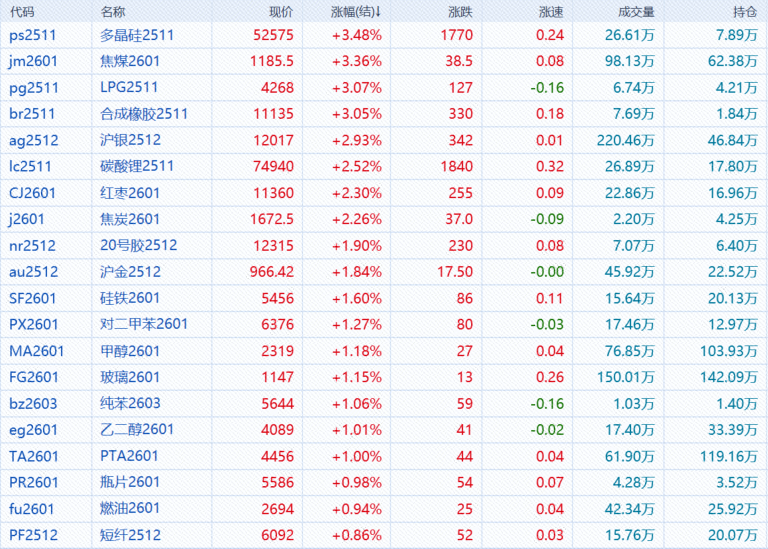
Task: Select the name 甲醇2601
Action: (x=130, y=351)
